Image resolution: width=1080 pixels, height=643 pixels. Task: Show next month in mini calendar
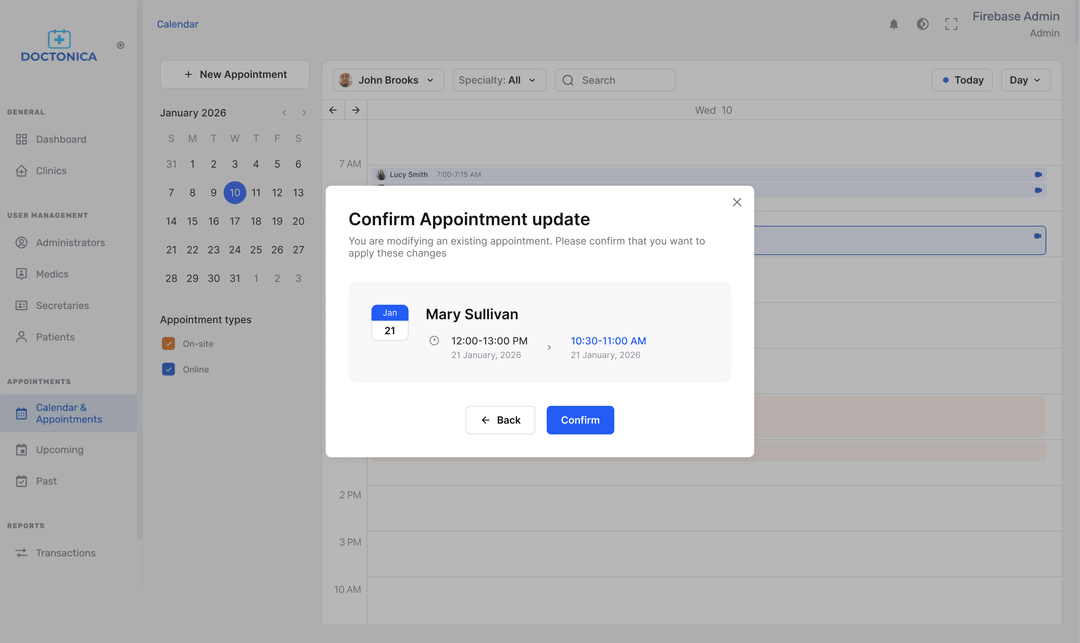[x=304, y=113]
